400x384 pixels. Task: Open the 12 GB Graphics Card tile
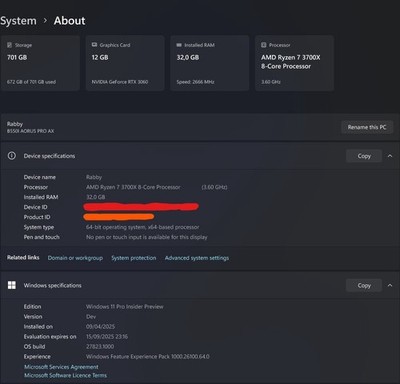[125, 63]
